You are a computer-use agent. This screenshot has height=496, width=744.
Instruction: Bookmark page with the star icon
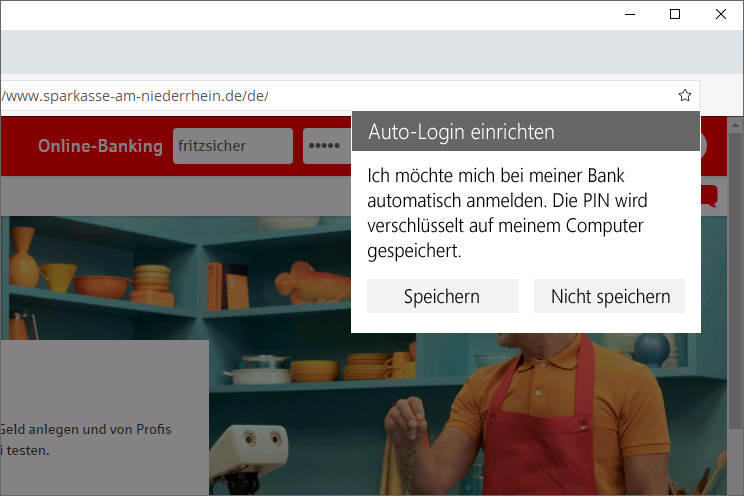(685, 95)
